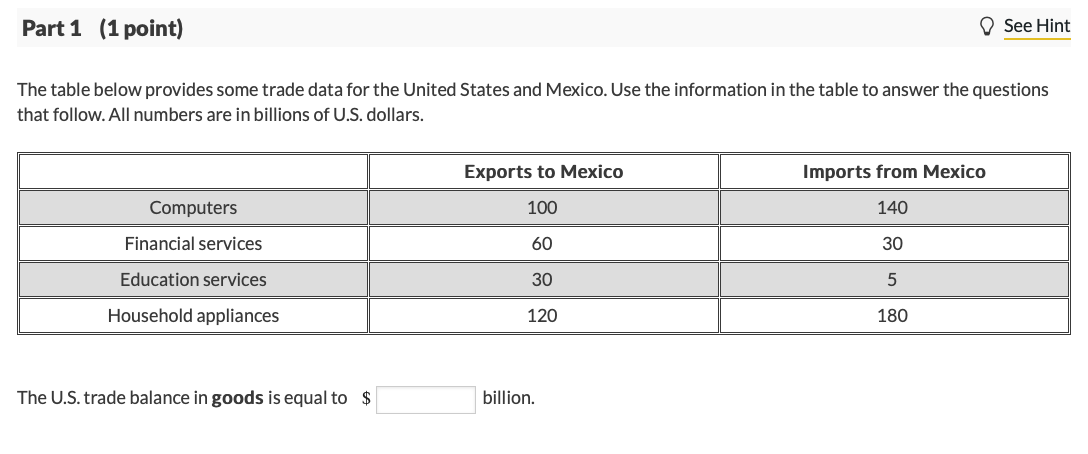Click the Household appliances row label
The width and height of the screenshot is (1088, 454).
coord(193,316)
